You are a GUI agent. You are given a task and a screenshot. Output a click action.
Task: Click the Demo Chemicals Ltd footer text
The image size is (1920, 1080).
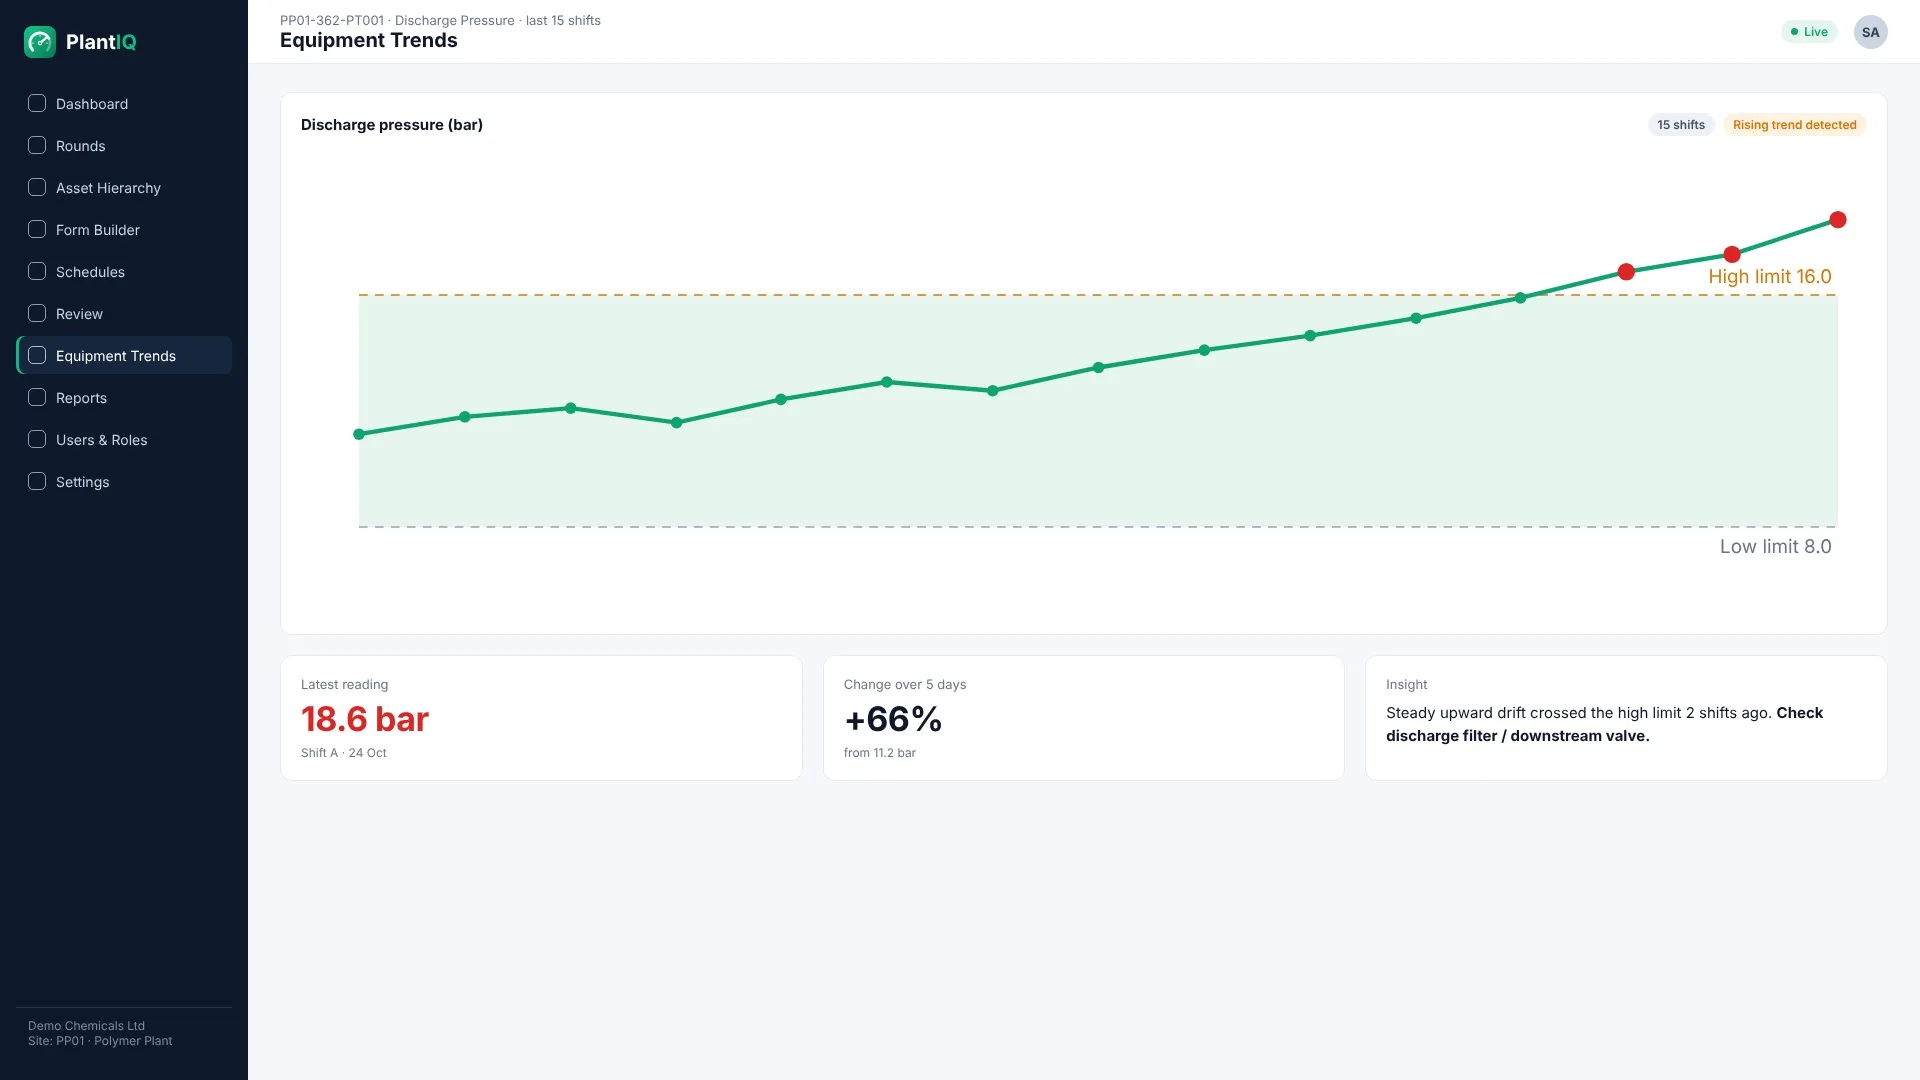[86, 1026]
